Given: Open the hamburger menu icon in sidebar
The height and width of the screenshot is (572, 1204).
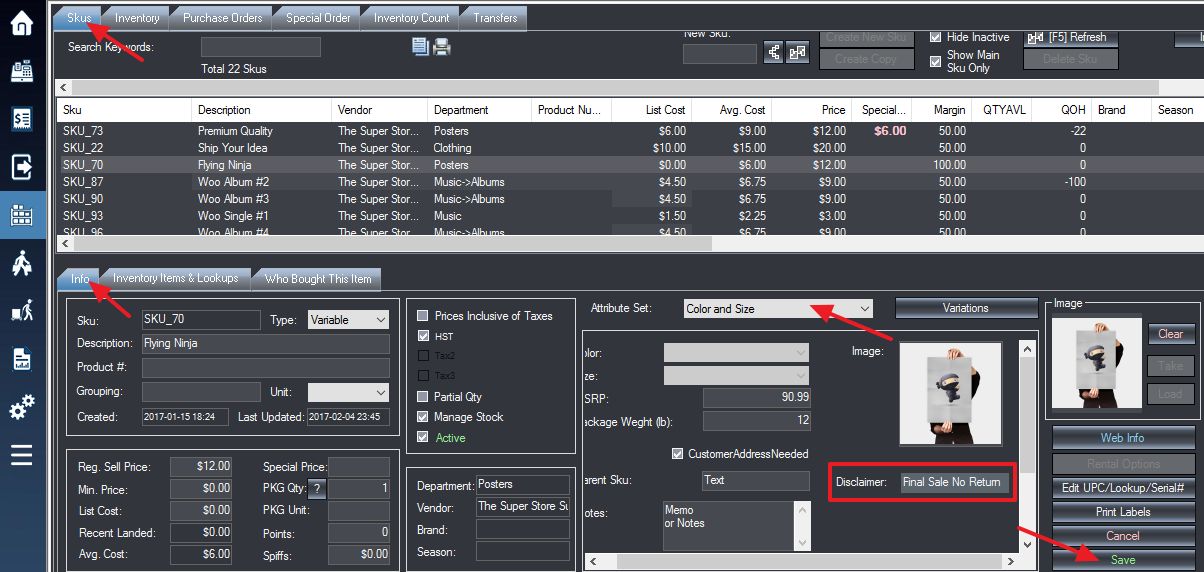Looking at the screenshot, I should tap(22, 455).
